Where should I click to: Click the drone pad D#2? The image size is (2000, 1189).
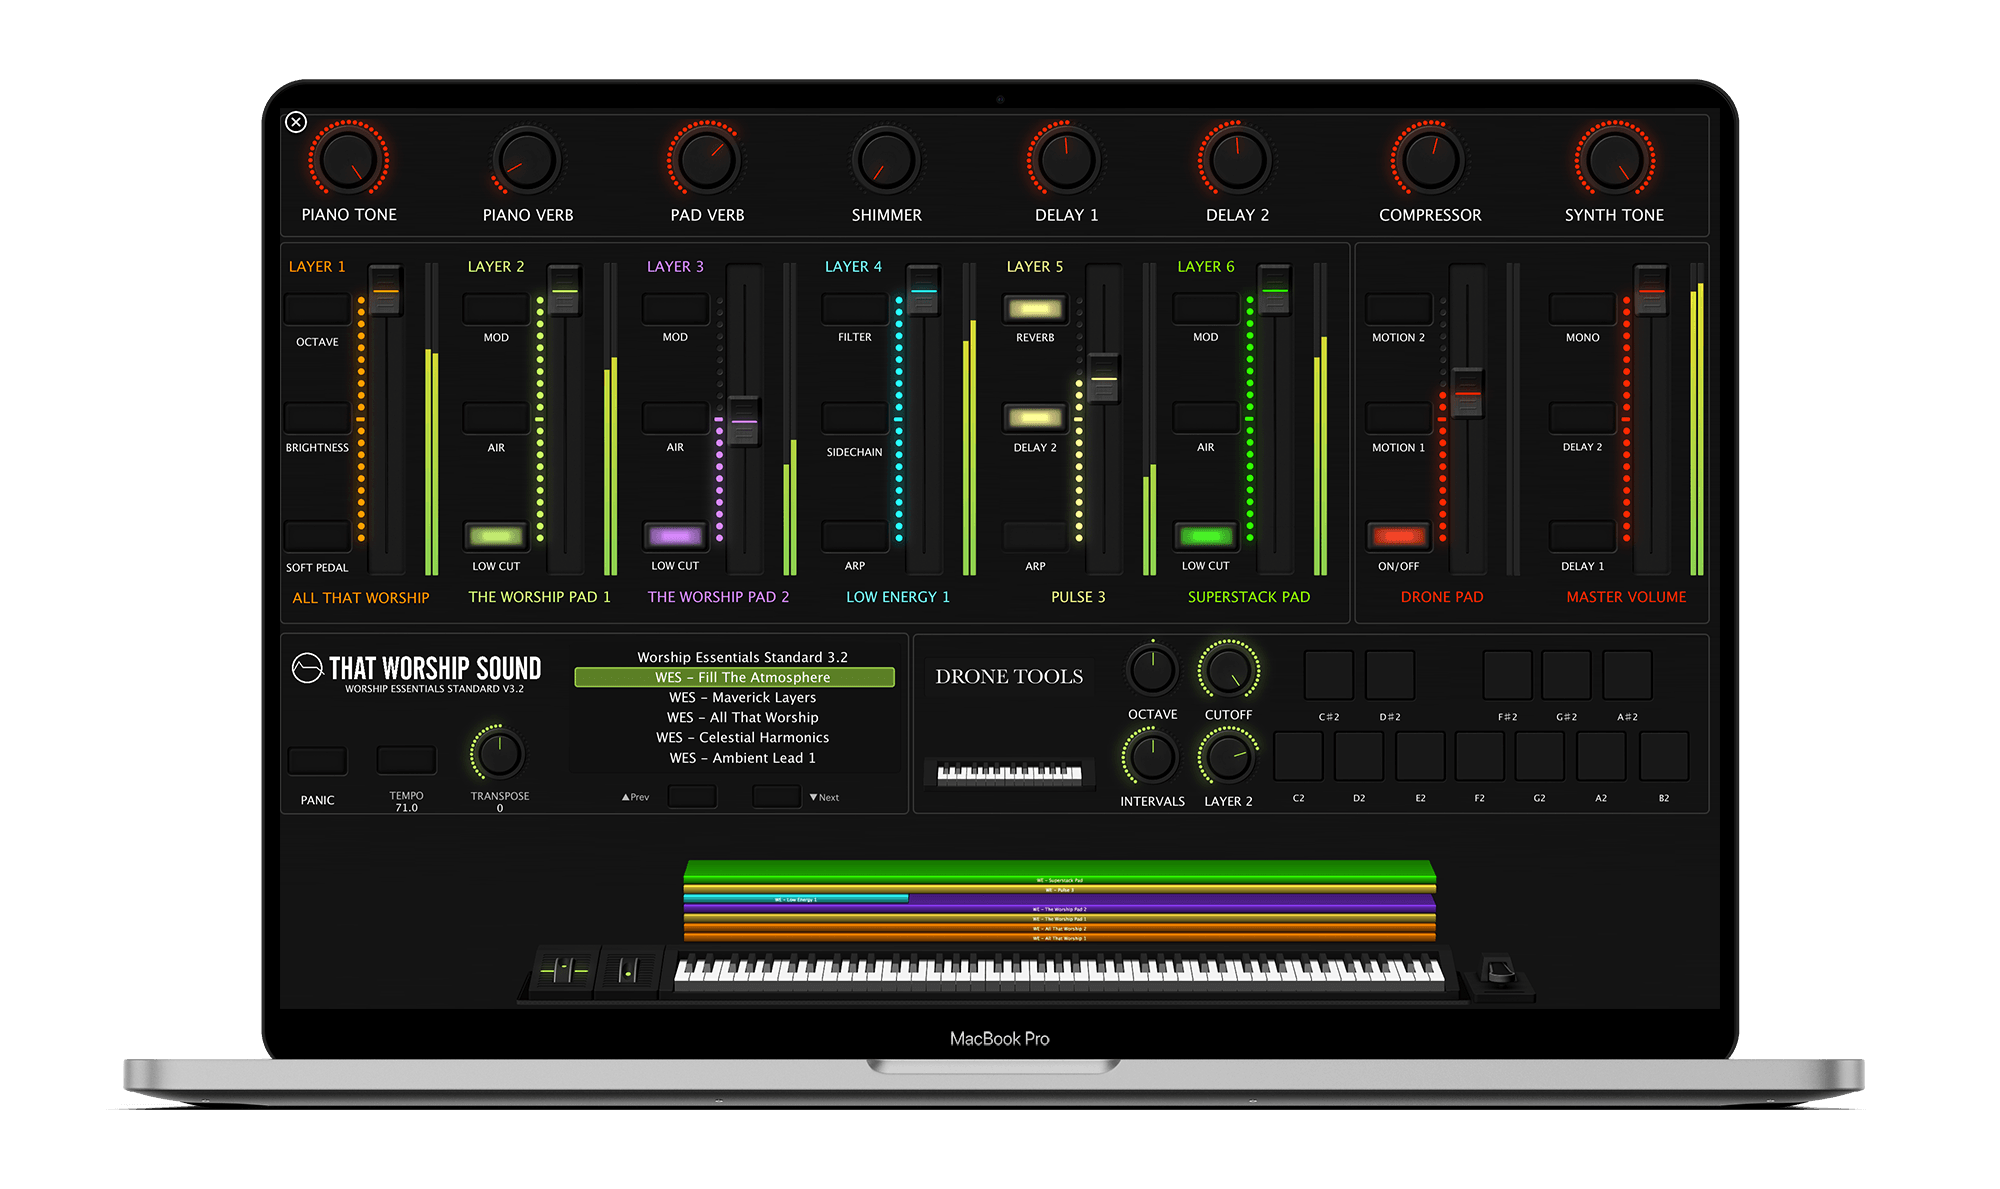[x=1390, y=675]
